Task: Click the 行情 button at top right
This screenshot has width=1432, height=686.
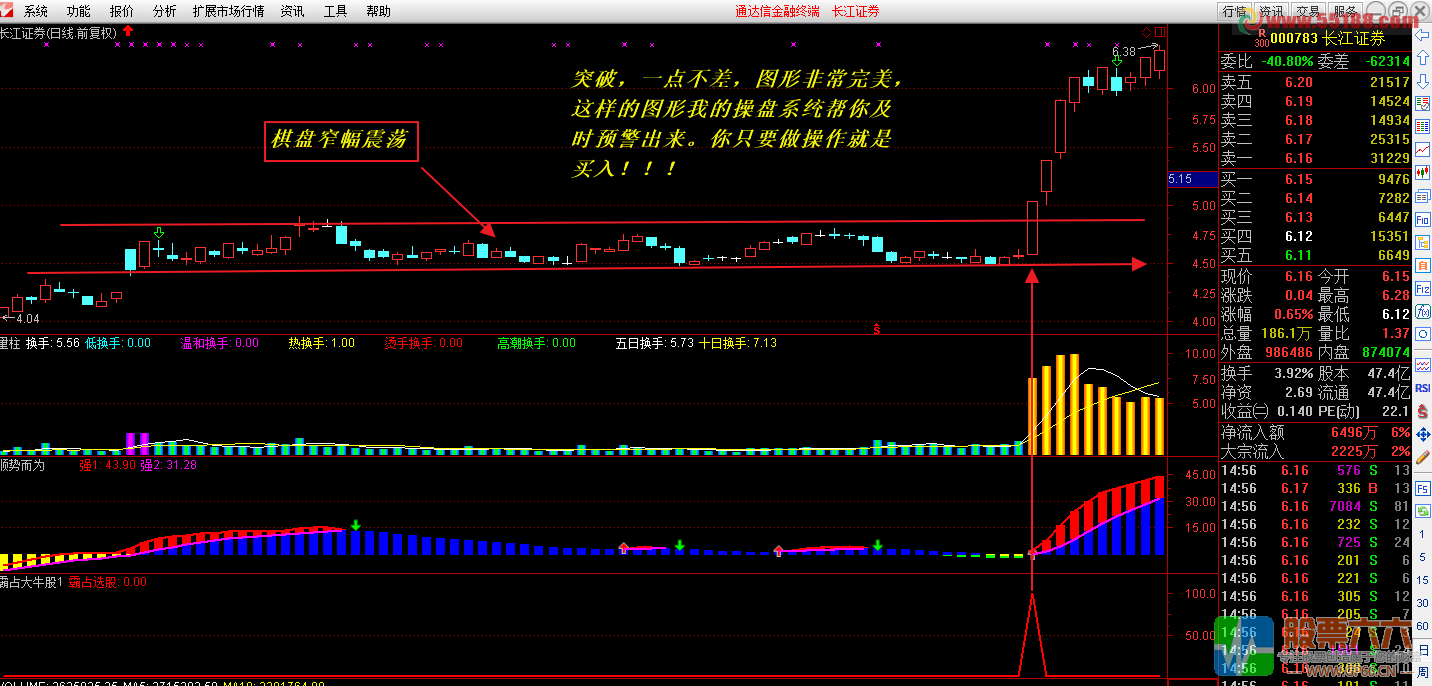Action: [x=1235, y=11]
